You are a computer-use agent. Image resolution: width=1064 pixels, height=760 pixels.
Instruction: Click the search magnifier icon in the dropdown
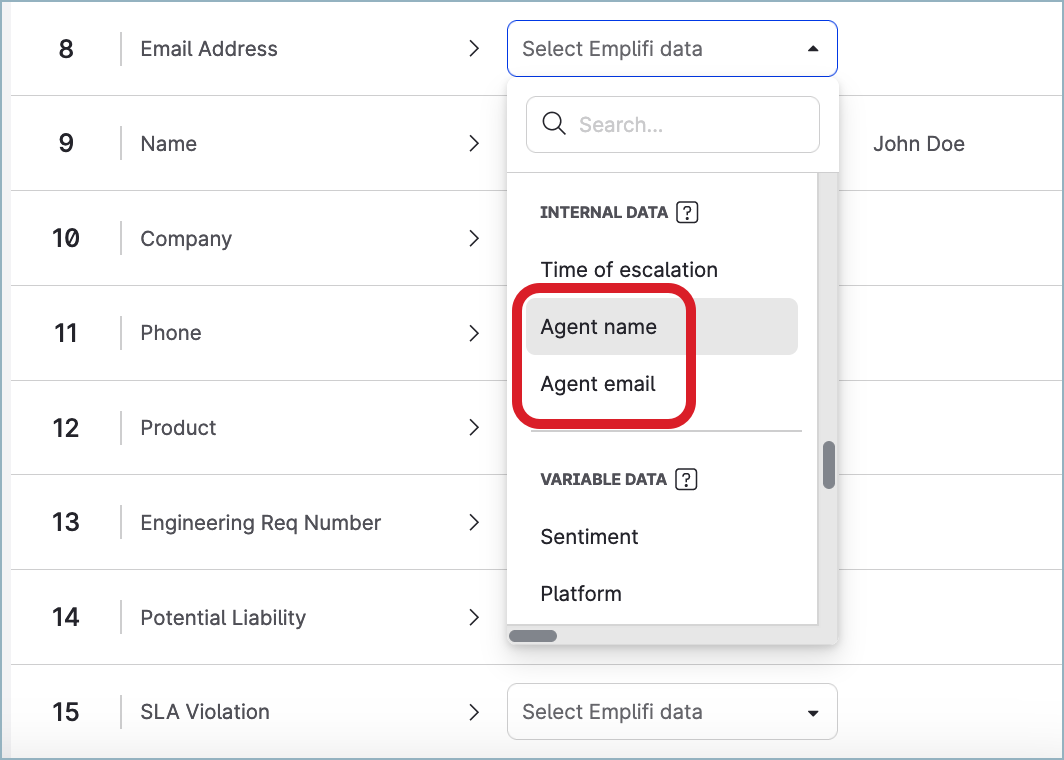[x=554, y=124]
